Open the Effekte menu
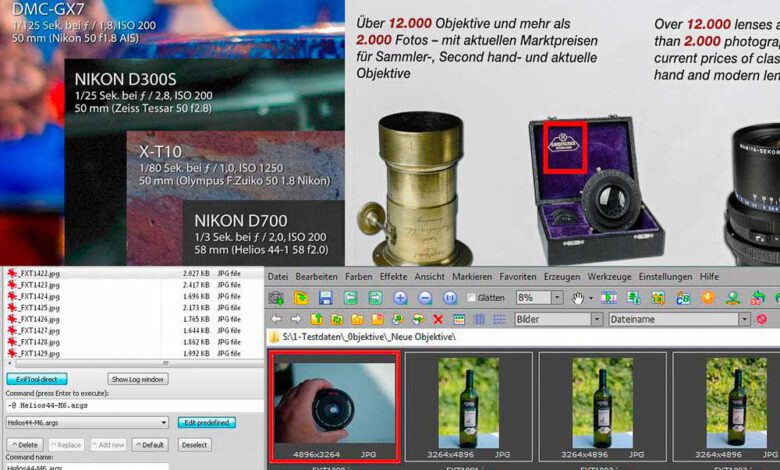 pyautogui.click(x=393, y=277)
